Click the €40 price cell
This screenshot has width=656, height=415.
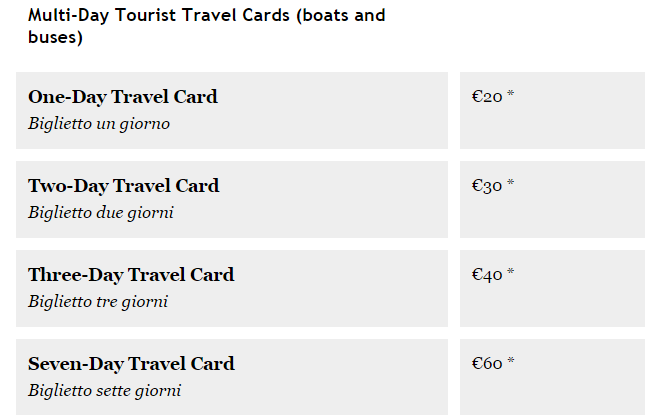coord(552,289)
